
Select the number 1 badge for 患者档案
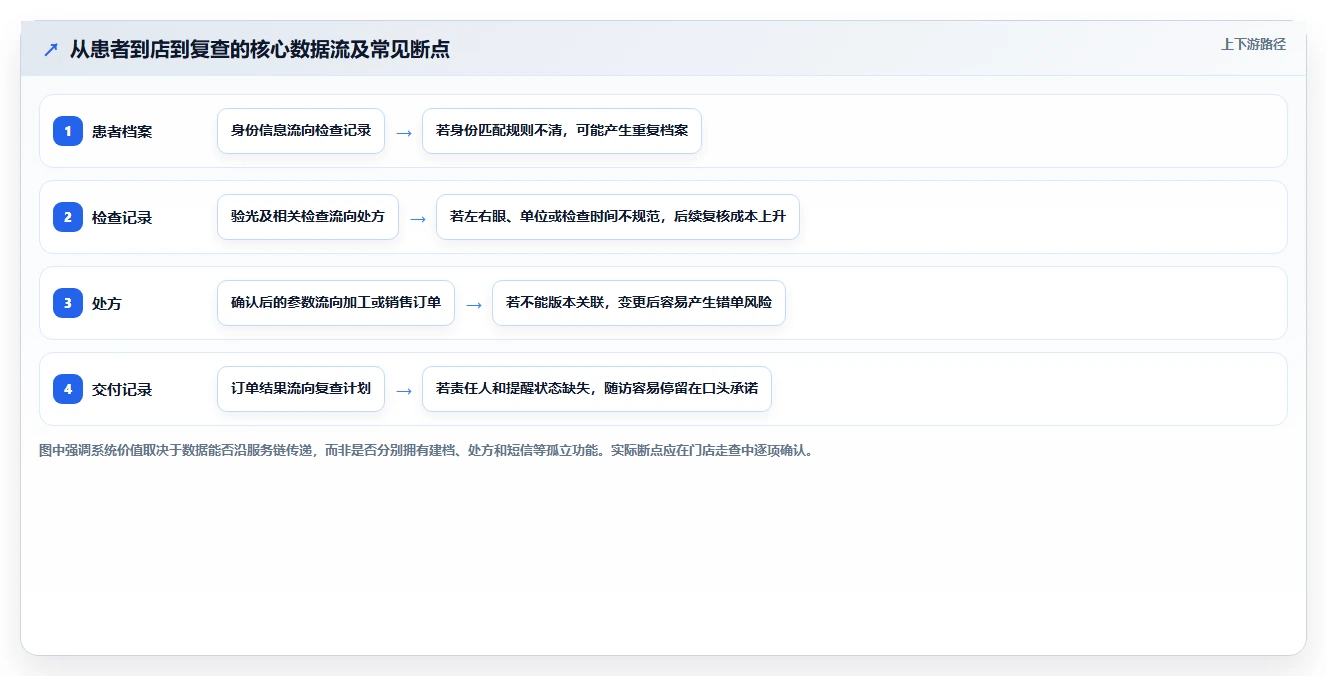[x=68, y=131]
